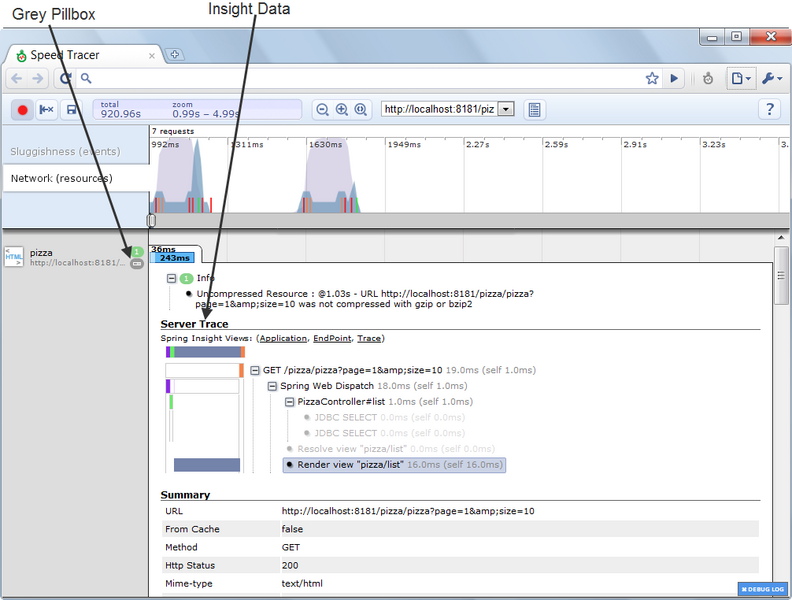Viewport: 792px width, 600px height.
Task: Select Render view "pizza/list" trace item
Action: pyautogui.click(x=393, y=465)
